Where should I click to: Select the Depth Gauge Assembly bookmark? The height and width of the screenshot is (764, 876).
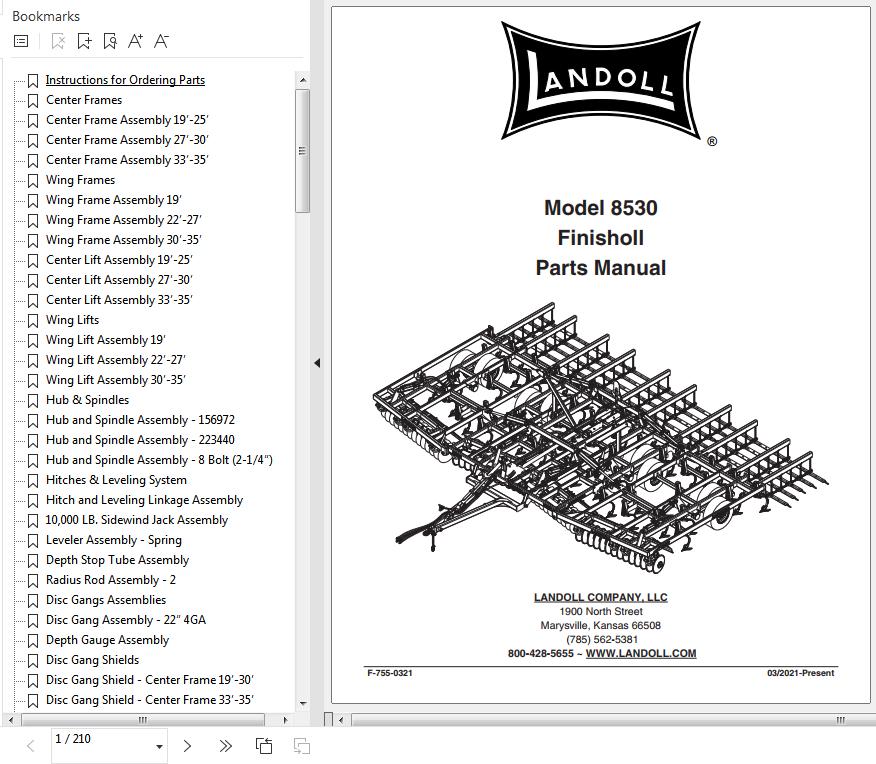point(107,640)
